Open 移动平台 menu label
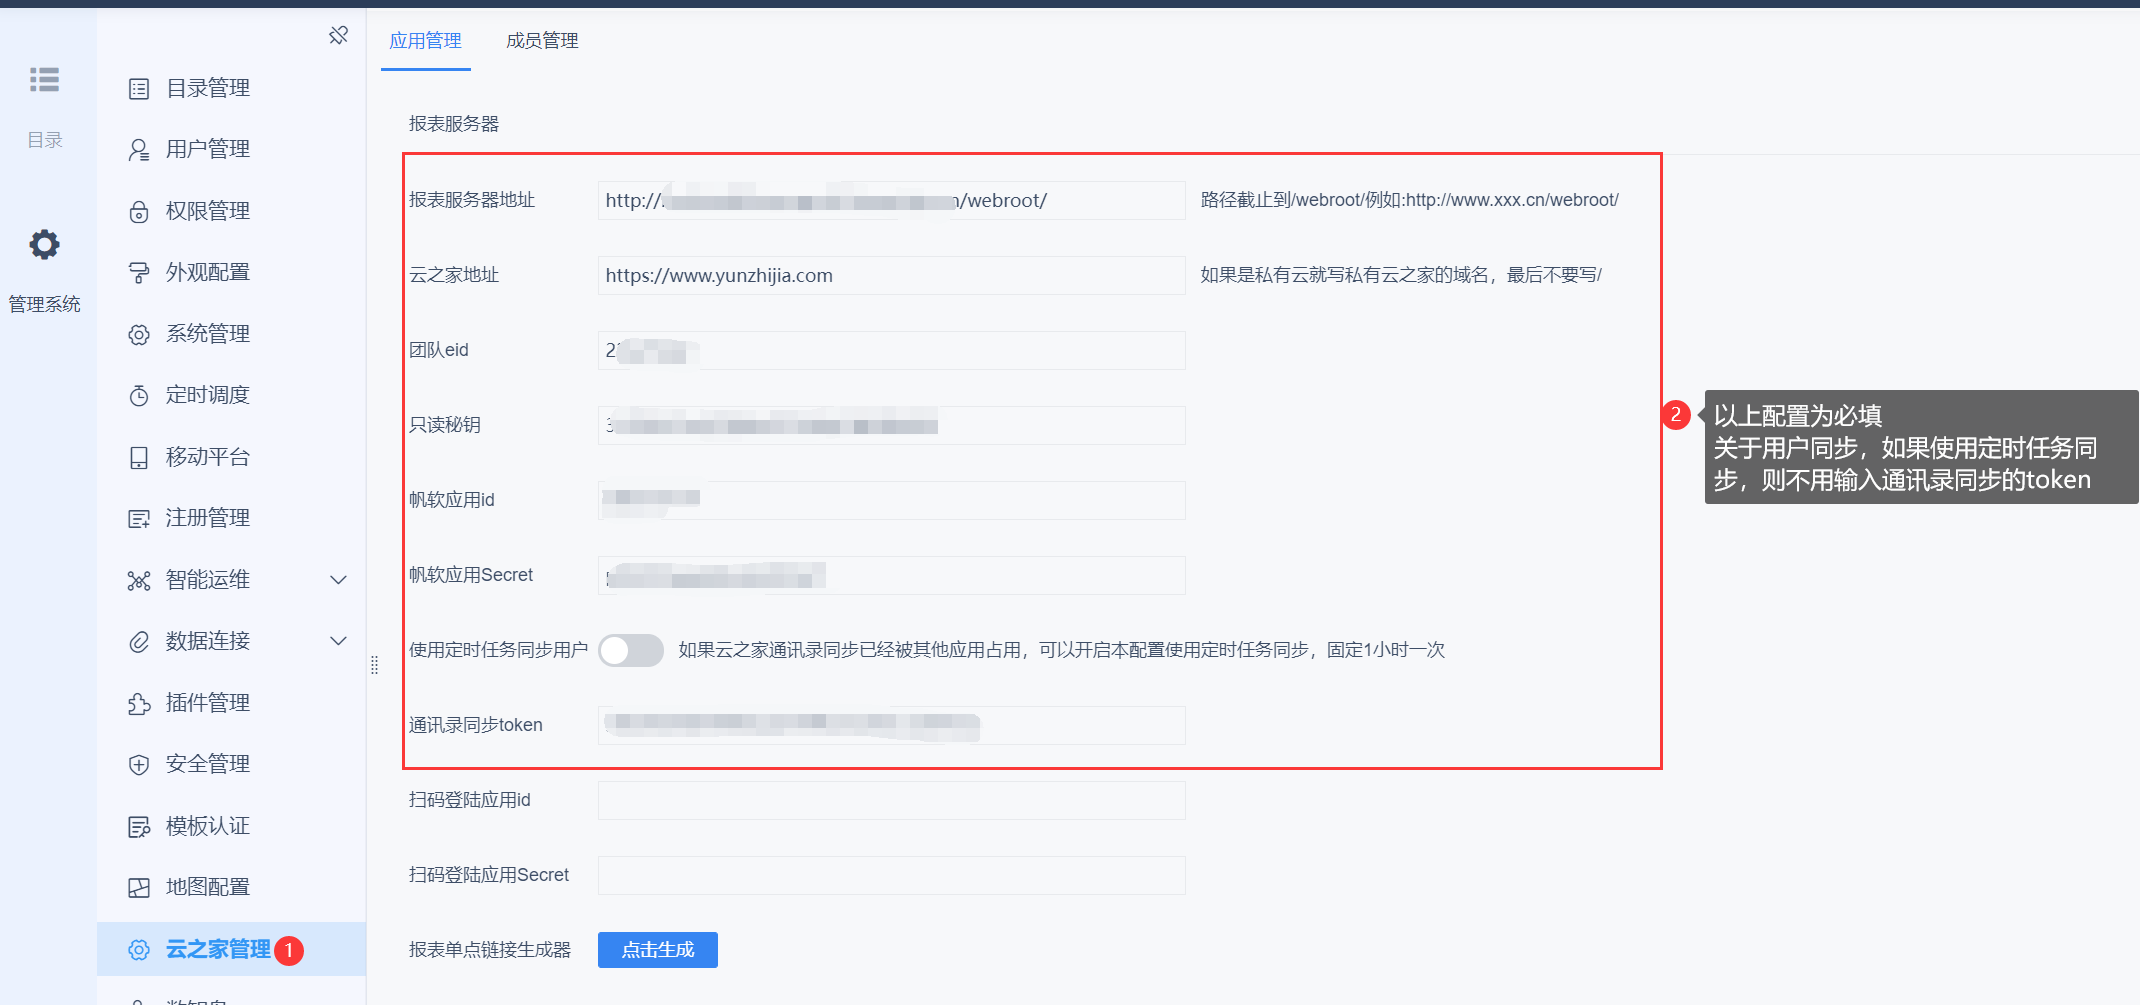The height and width of the screenshot is (1005, 2140). click(208, 457)
